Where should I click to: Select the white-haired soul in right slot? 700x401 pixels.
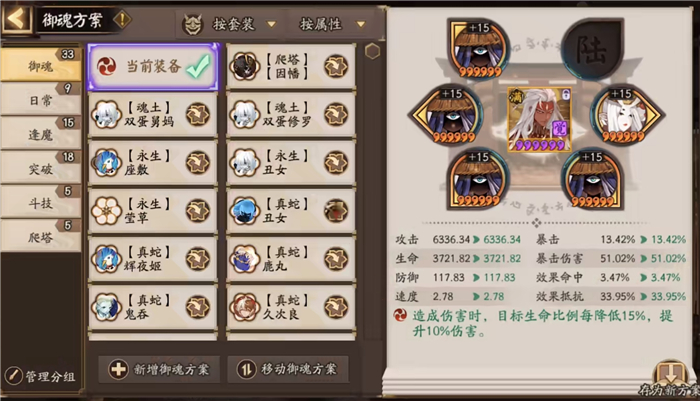(626, 113)
